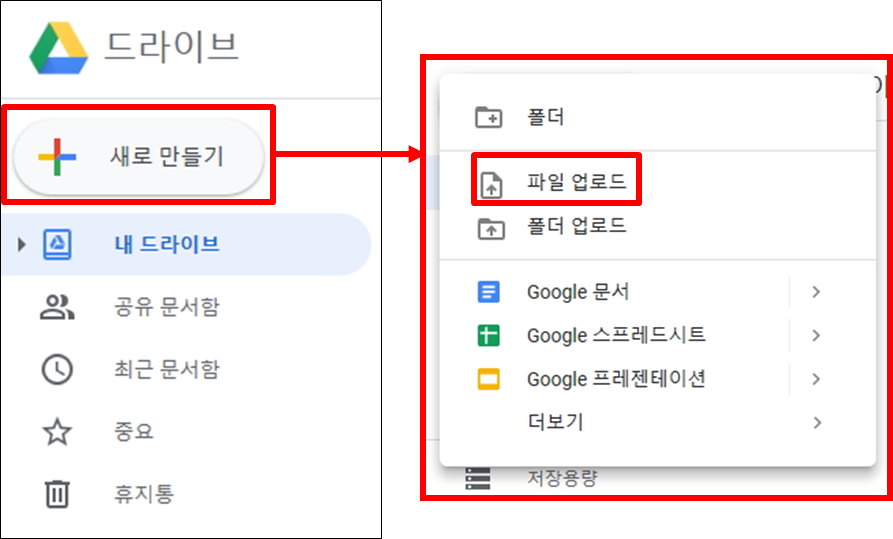Click the 휴지통 trash can icon
Screen dimensions: 893x539
coord(57,493)
